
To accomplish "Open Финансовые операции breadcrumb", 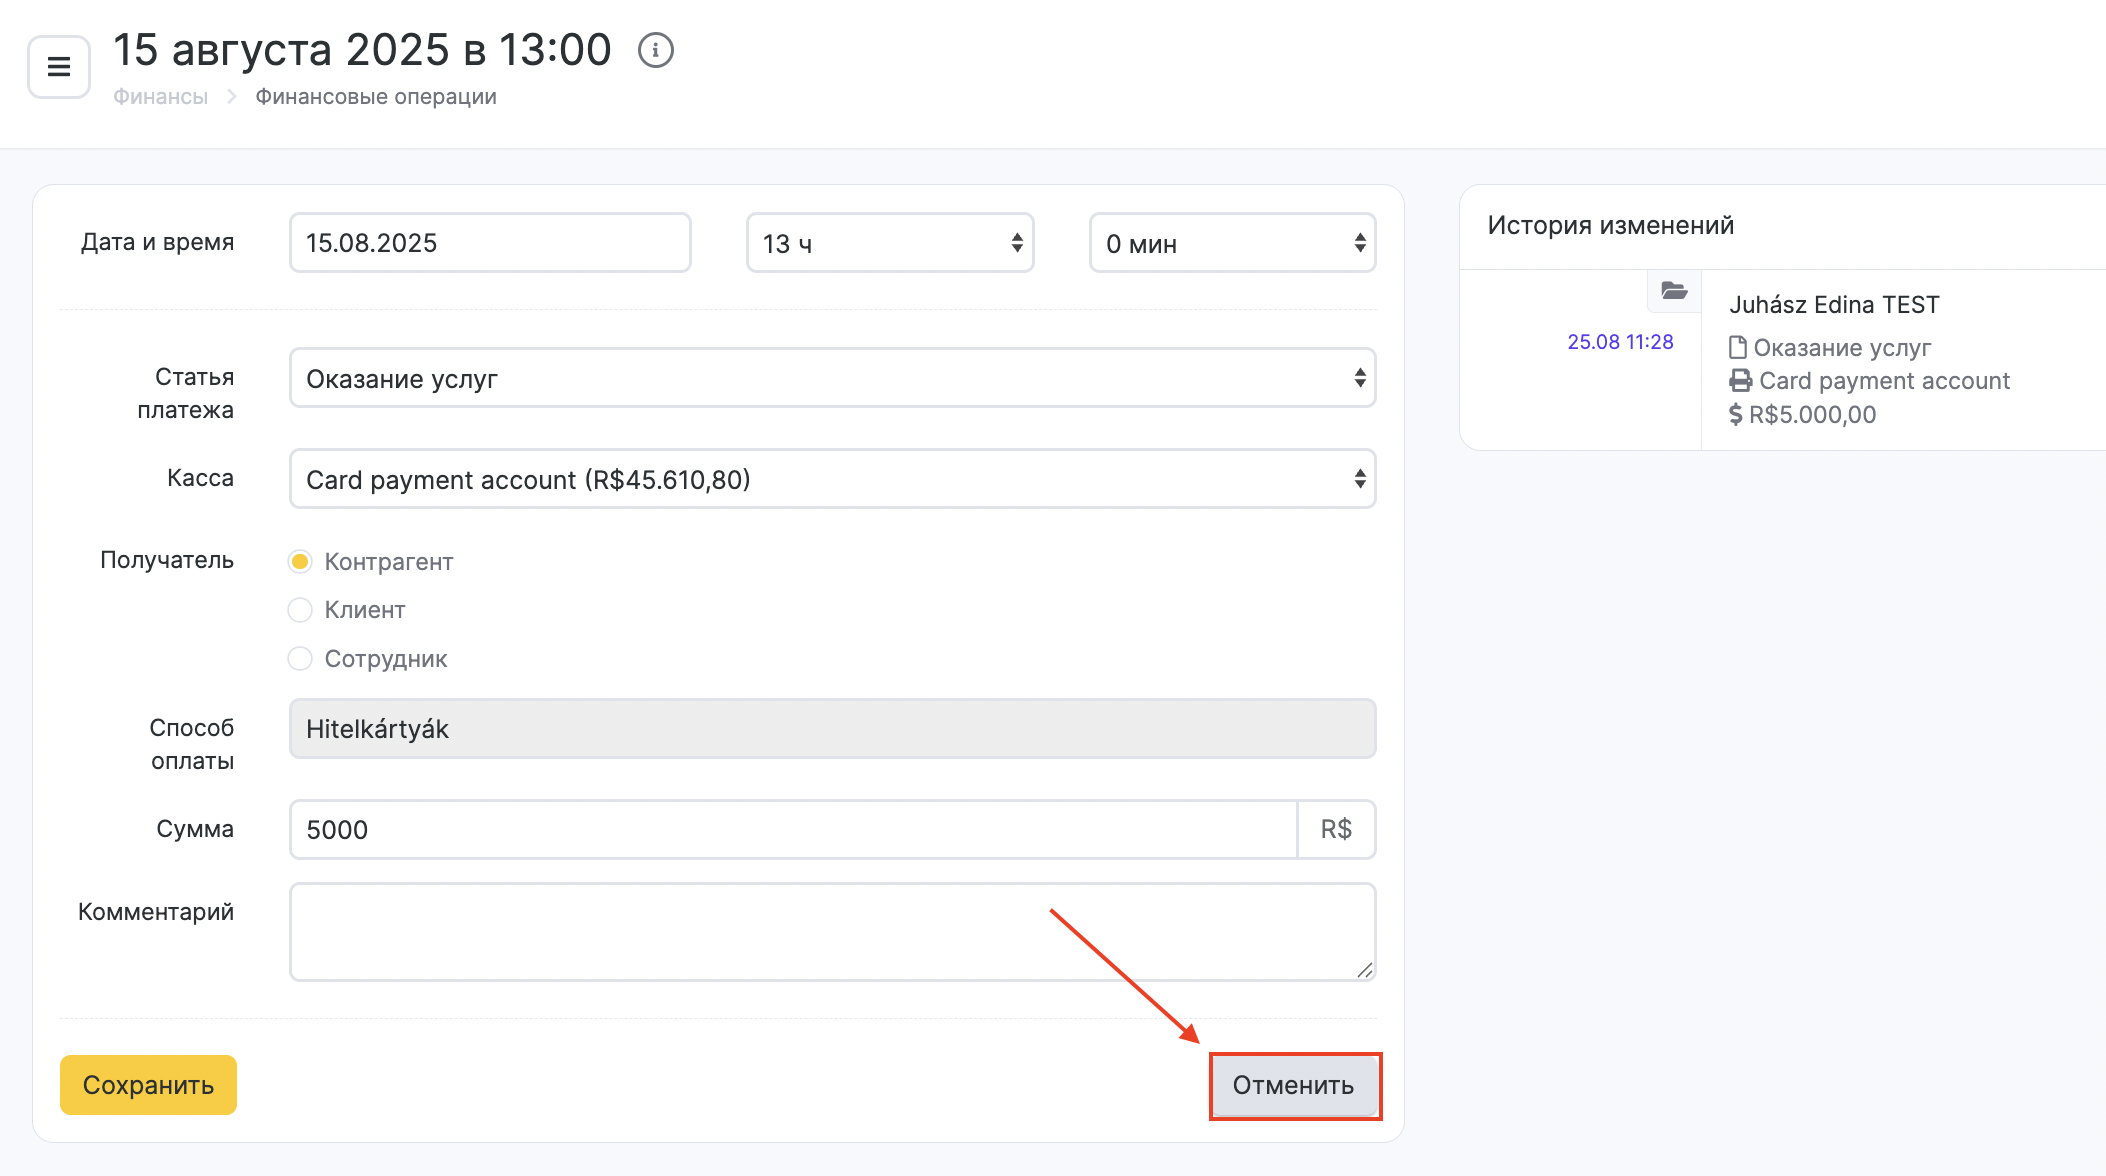I will coord(376,97).
